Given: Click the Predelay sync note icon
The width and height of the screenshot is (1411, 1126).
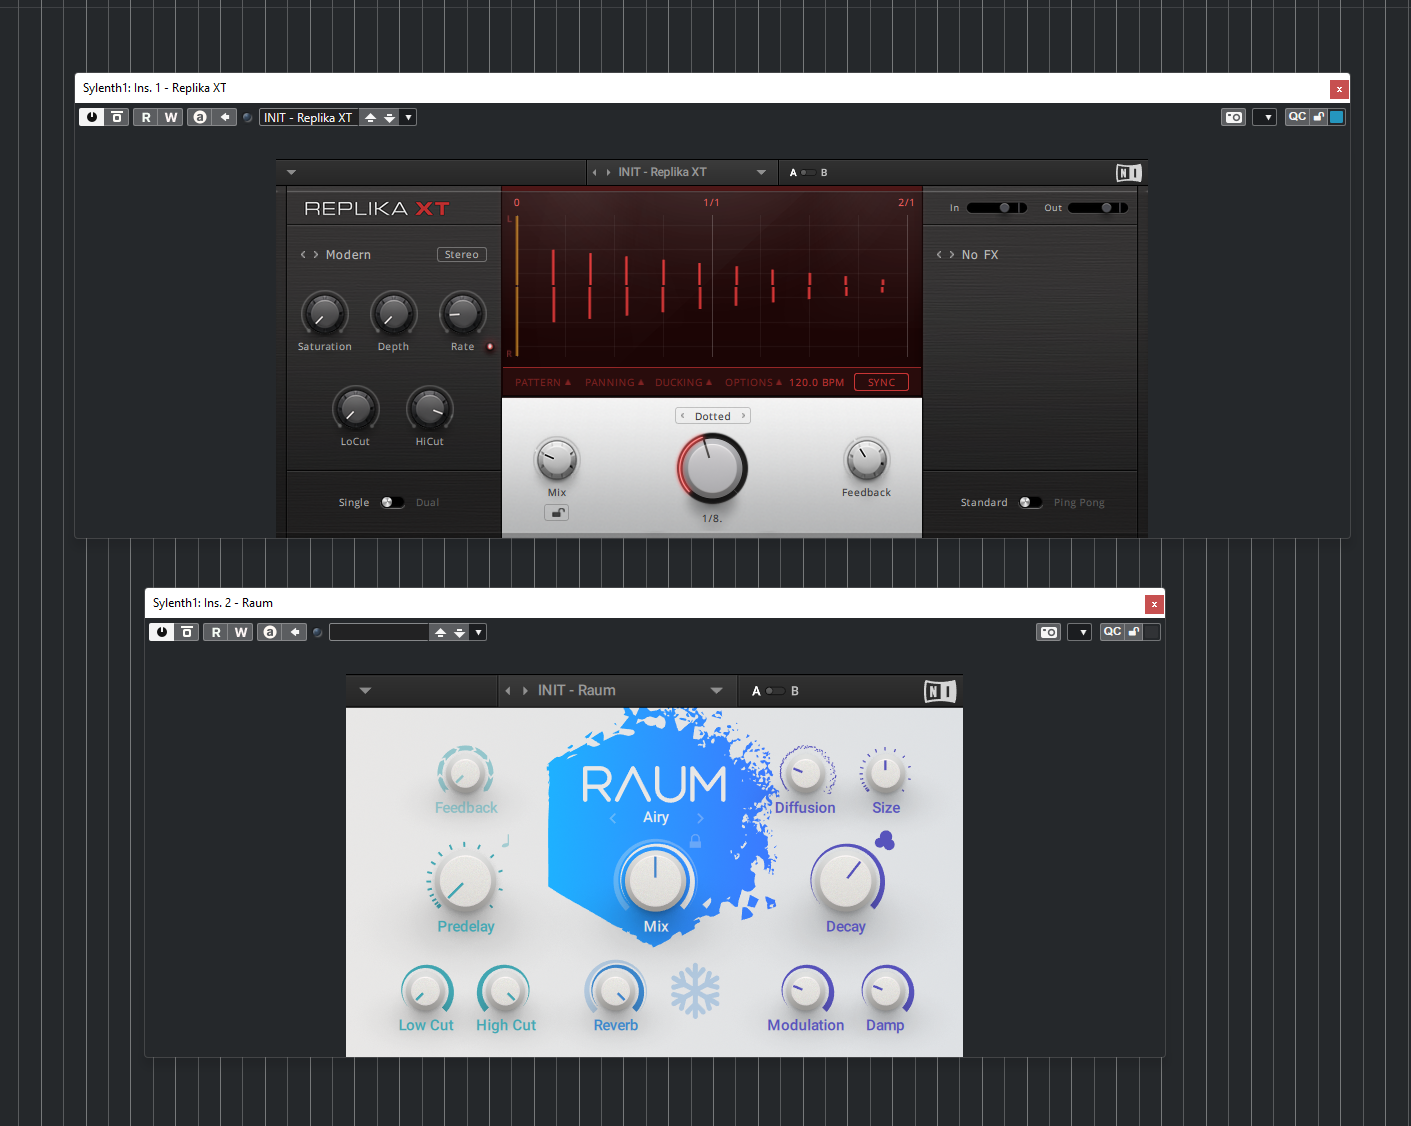Looking at the screenshot, I should point(506,841).
